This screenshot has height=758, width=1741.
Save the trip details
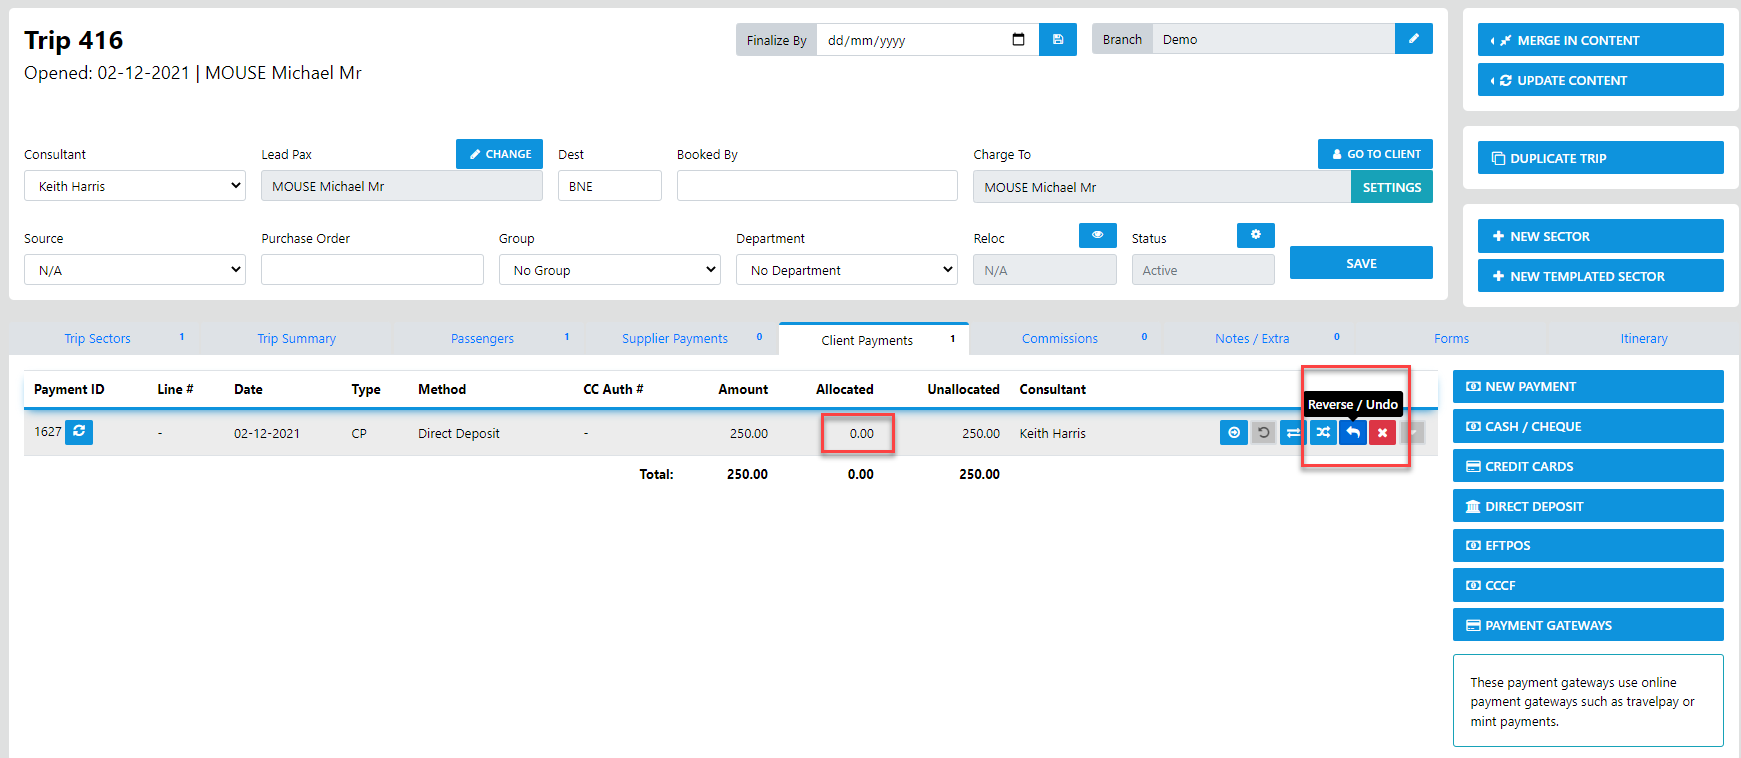coord(1361,263)
